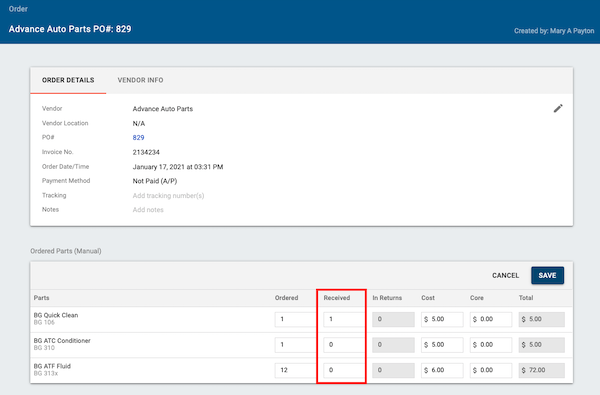Click Core field for BG Quick Clean
Screen dimensions: 600x395
[x=491, y=319]
